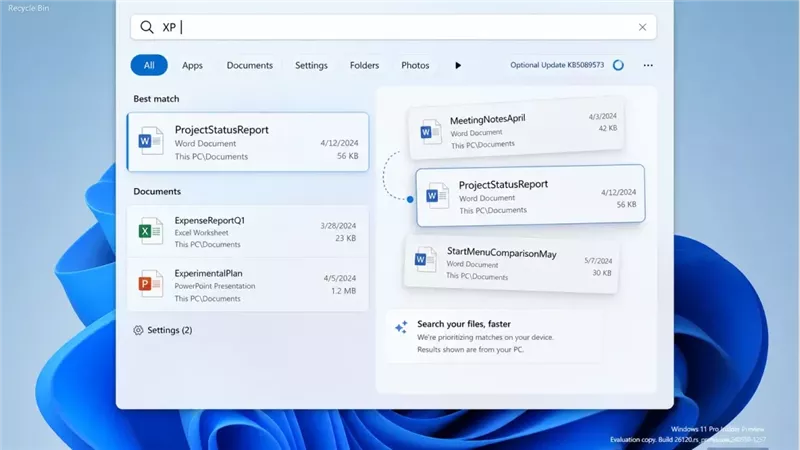The width and height of the screenshot is (800, 450).
Task: Click the gear icon beside Settings (2)
Action: tap(138, 330)
